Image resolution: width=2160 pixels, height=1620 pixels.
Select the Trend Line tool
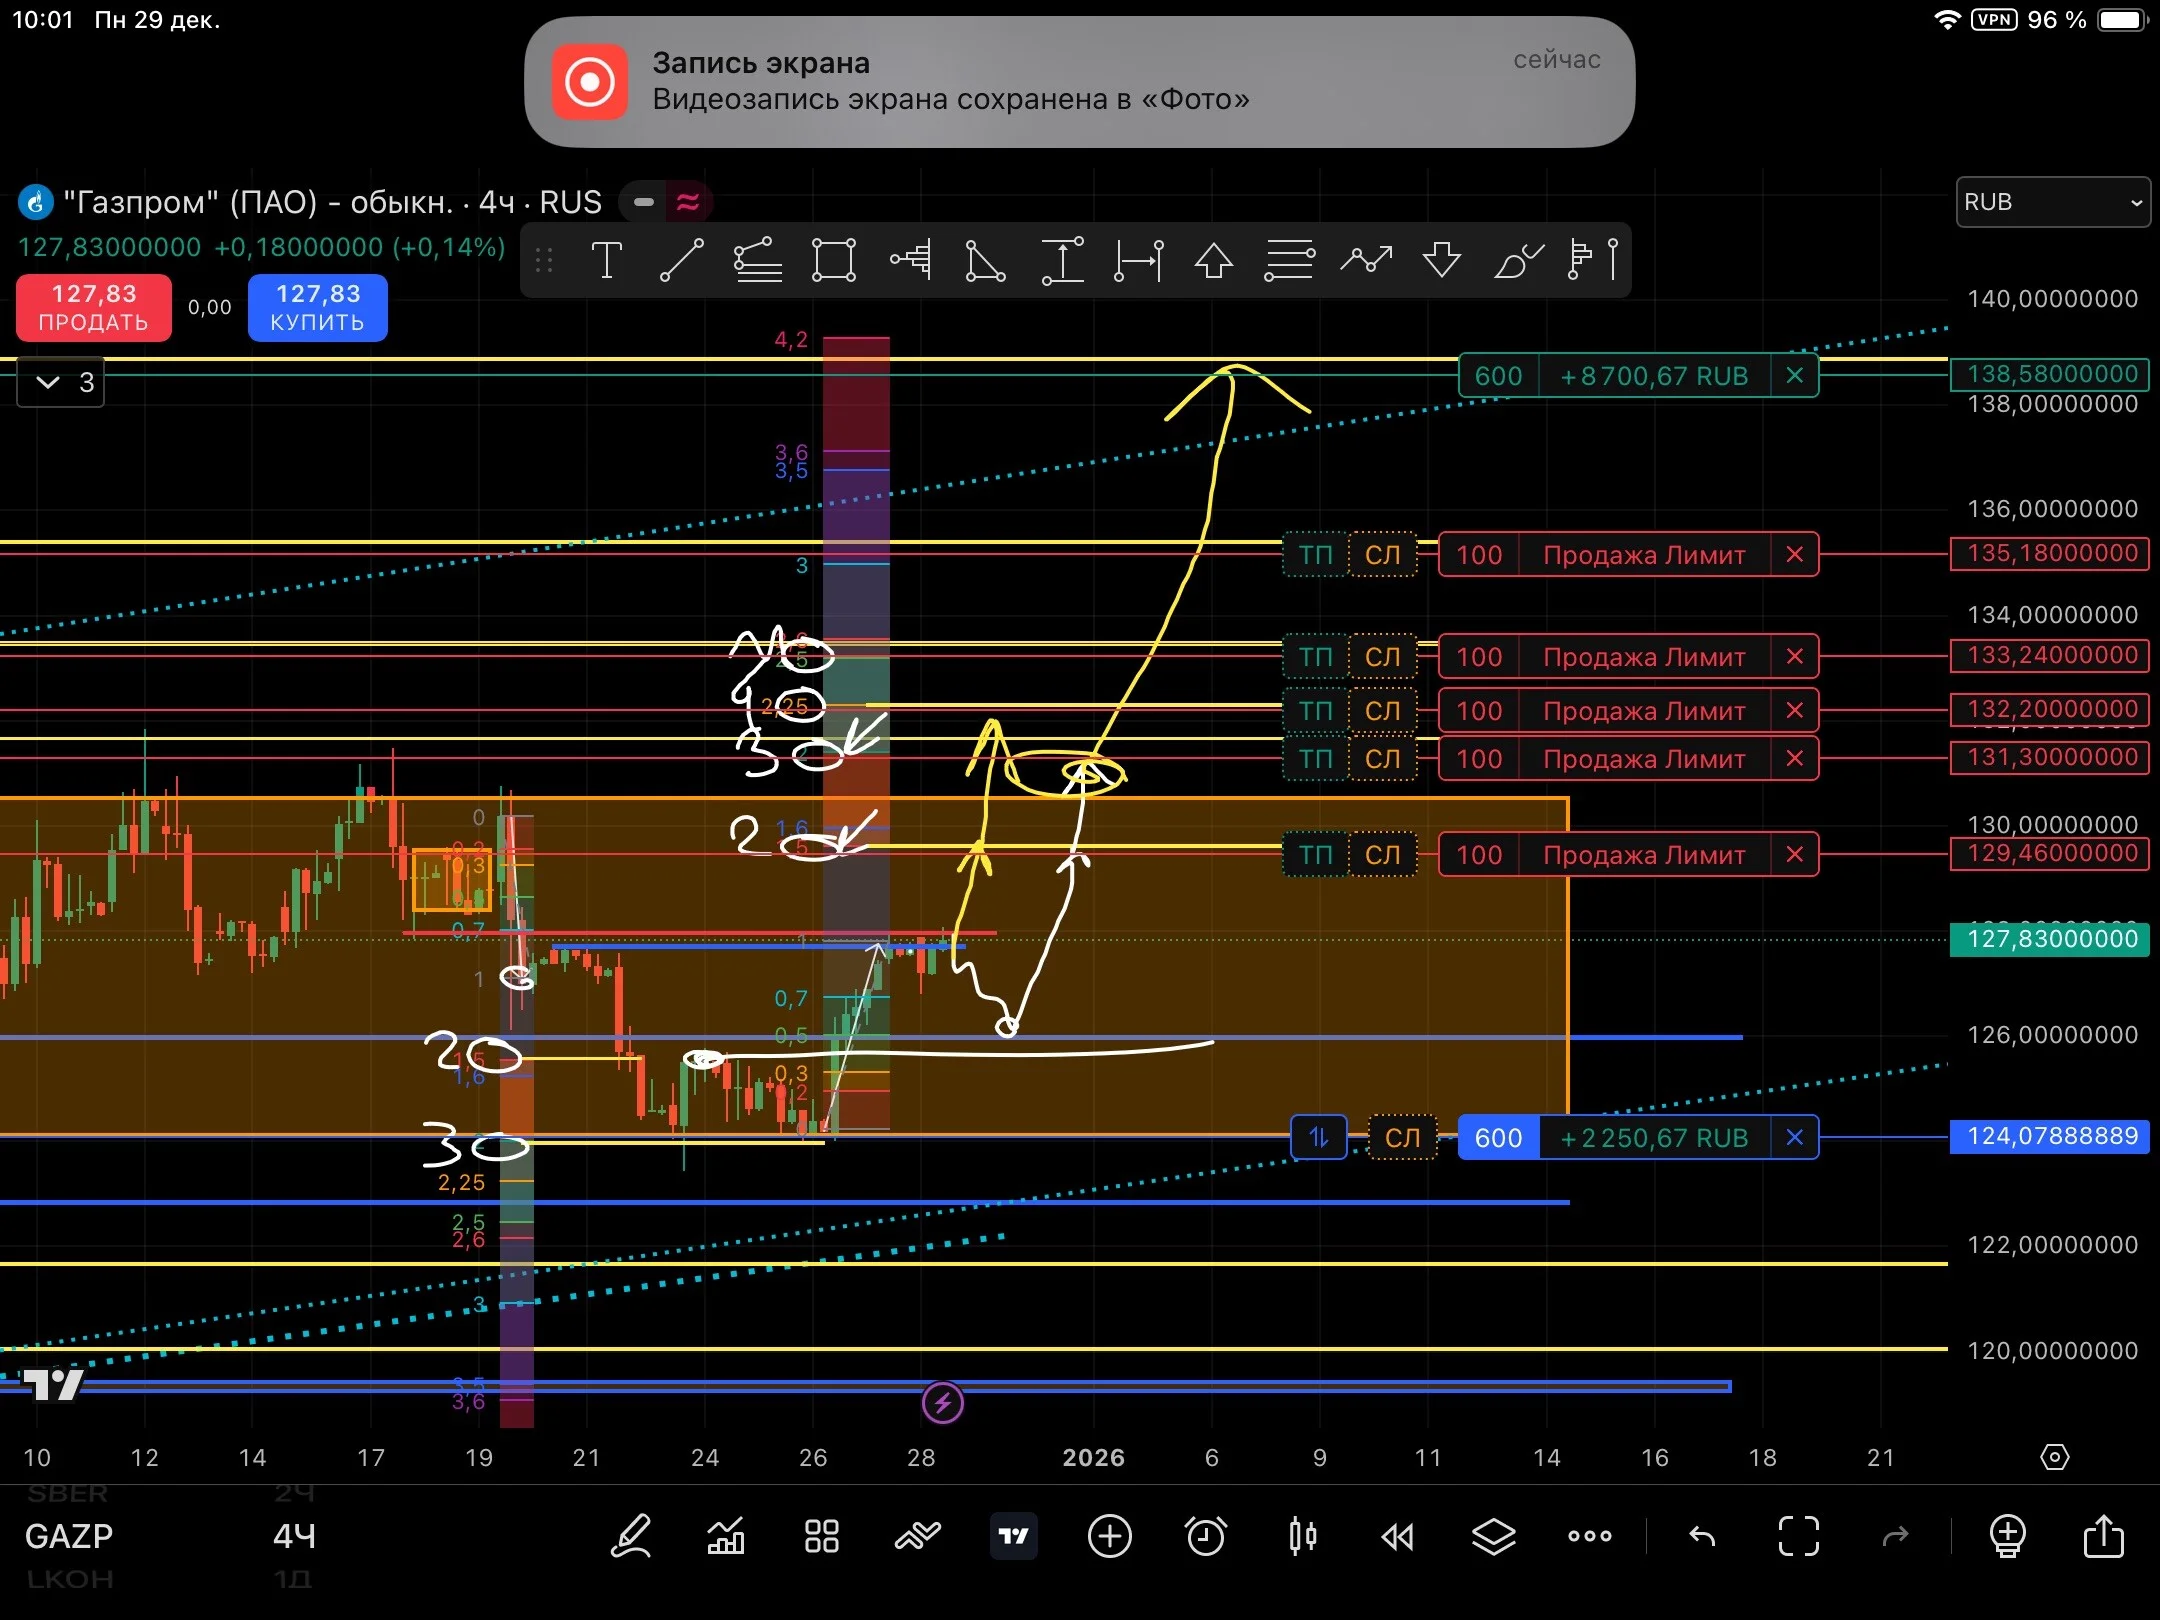[682, 260]
